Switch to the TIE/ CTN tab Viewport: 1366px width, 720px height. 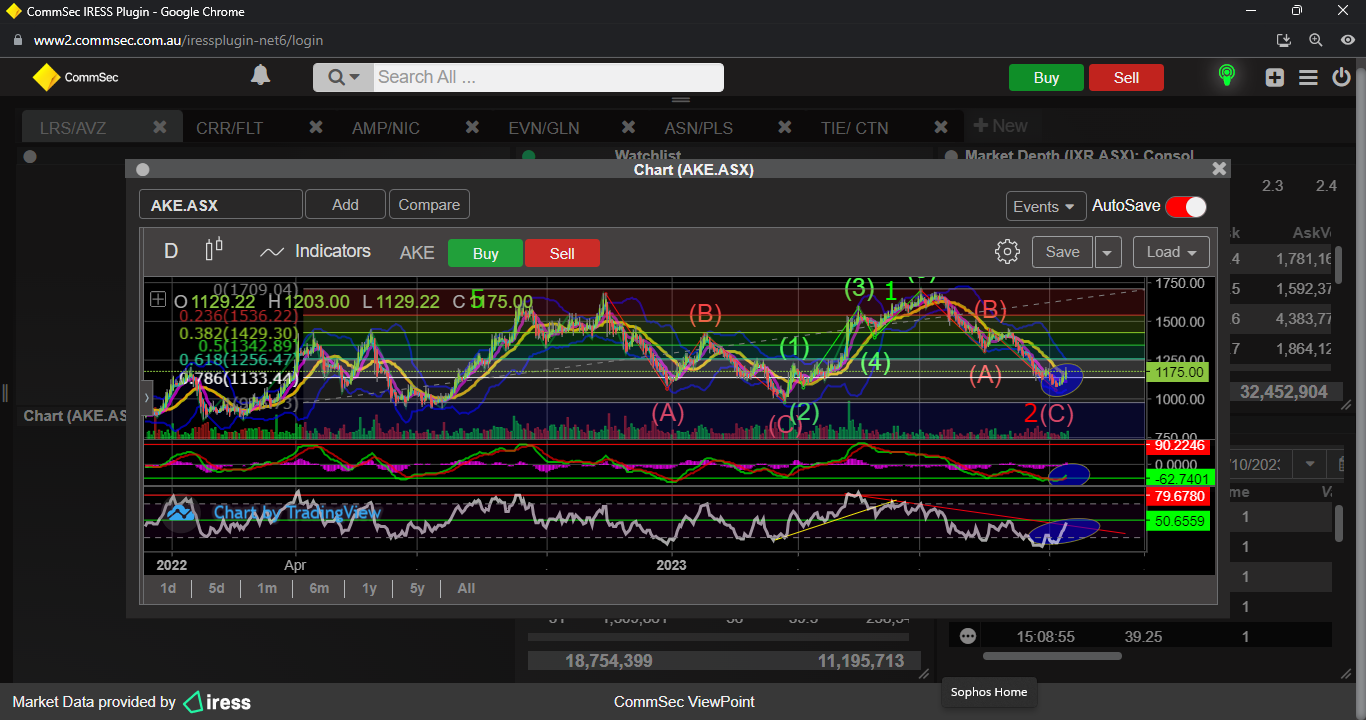coord(854,128)
